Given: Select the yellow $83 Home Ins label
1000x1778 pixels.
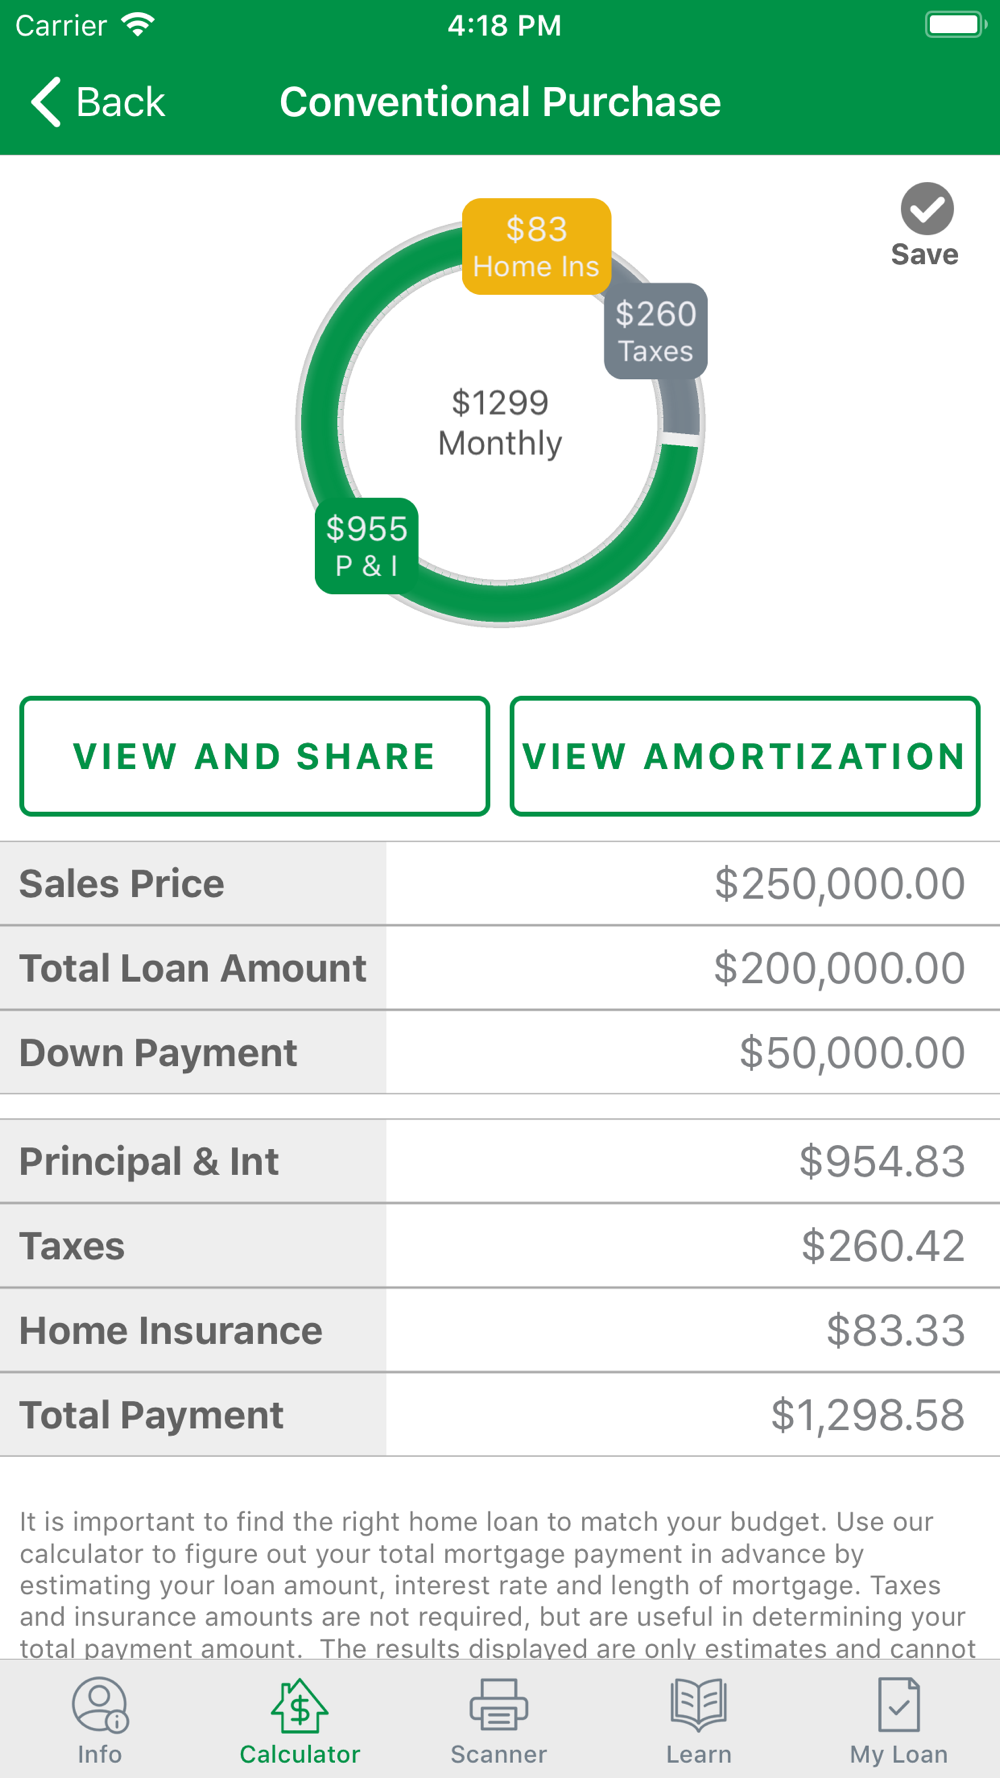Looking at the screenshot, I should point(536,246).
